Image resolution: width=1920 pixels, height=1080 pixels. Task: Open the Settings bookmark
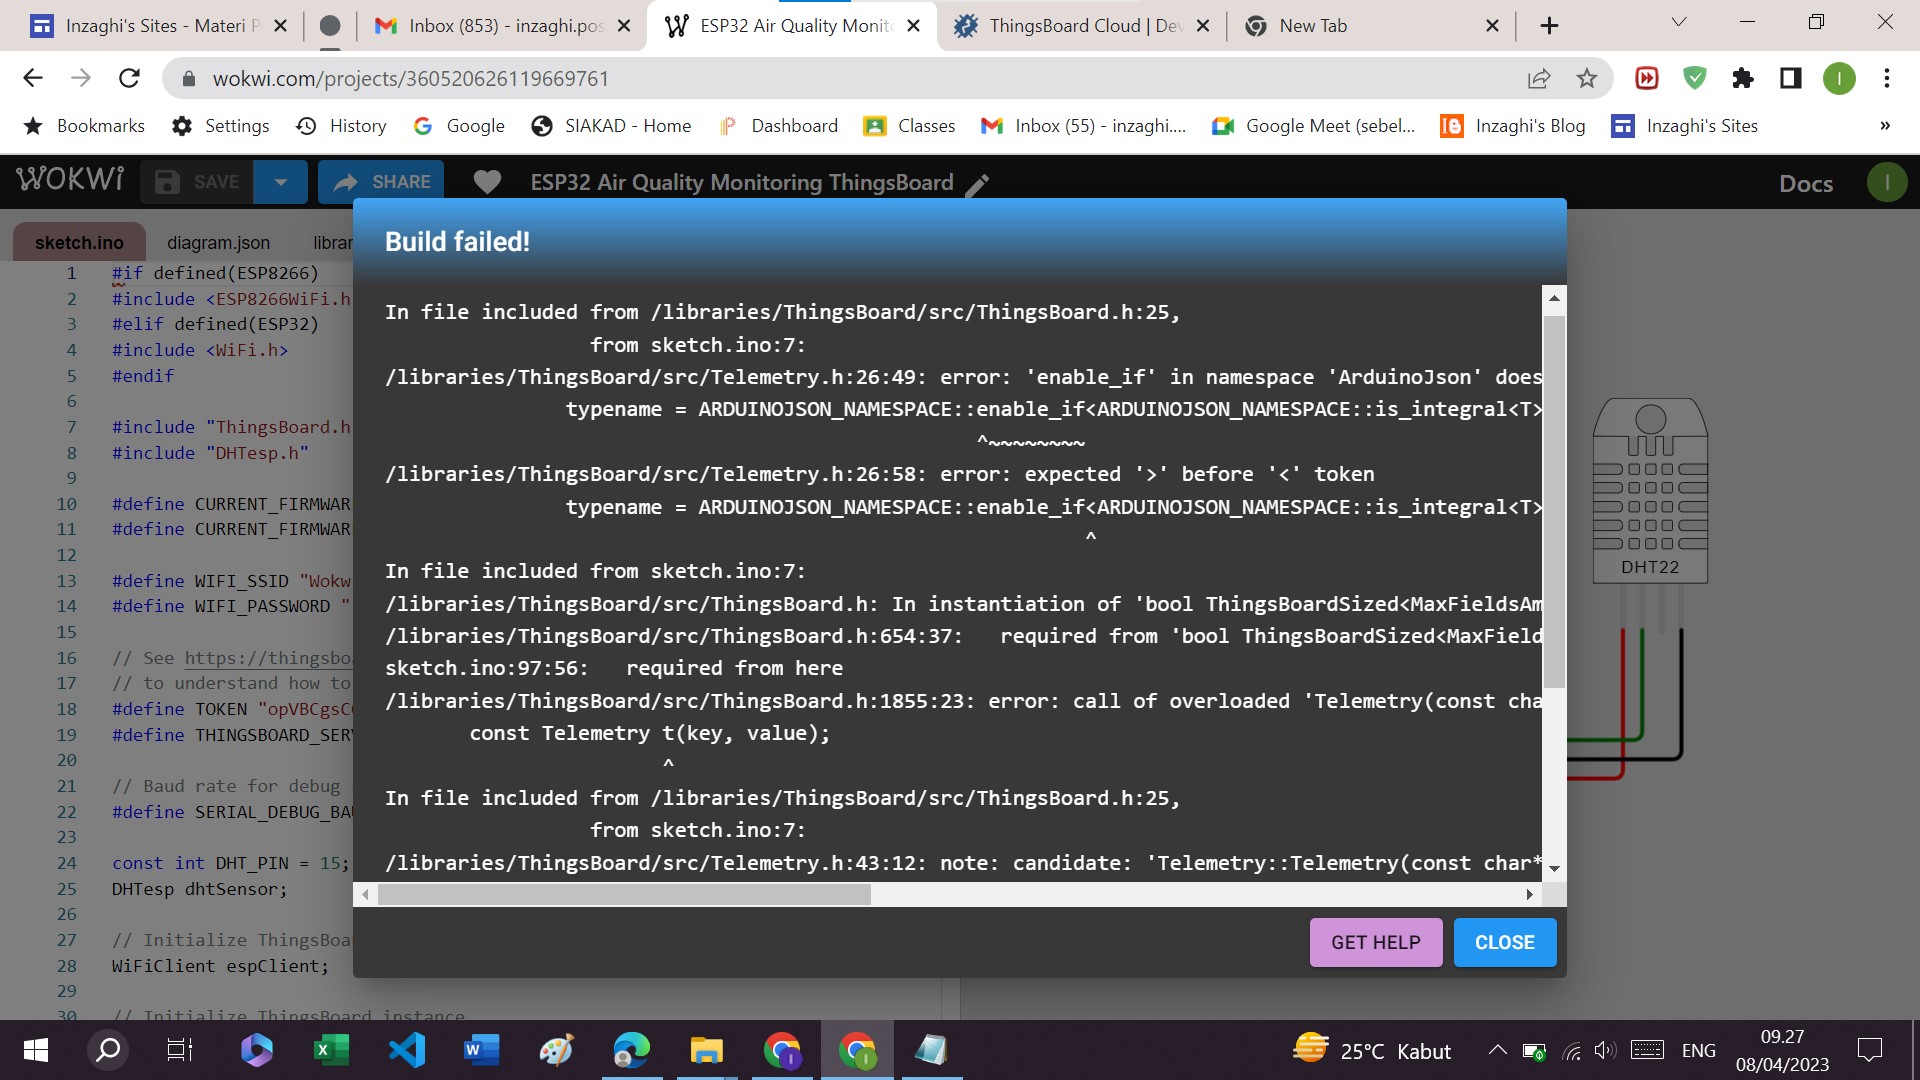pos(220,126)
